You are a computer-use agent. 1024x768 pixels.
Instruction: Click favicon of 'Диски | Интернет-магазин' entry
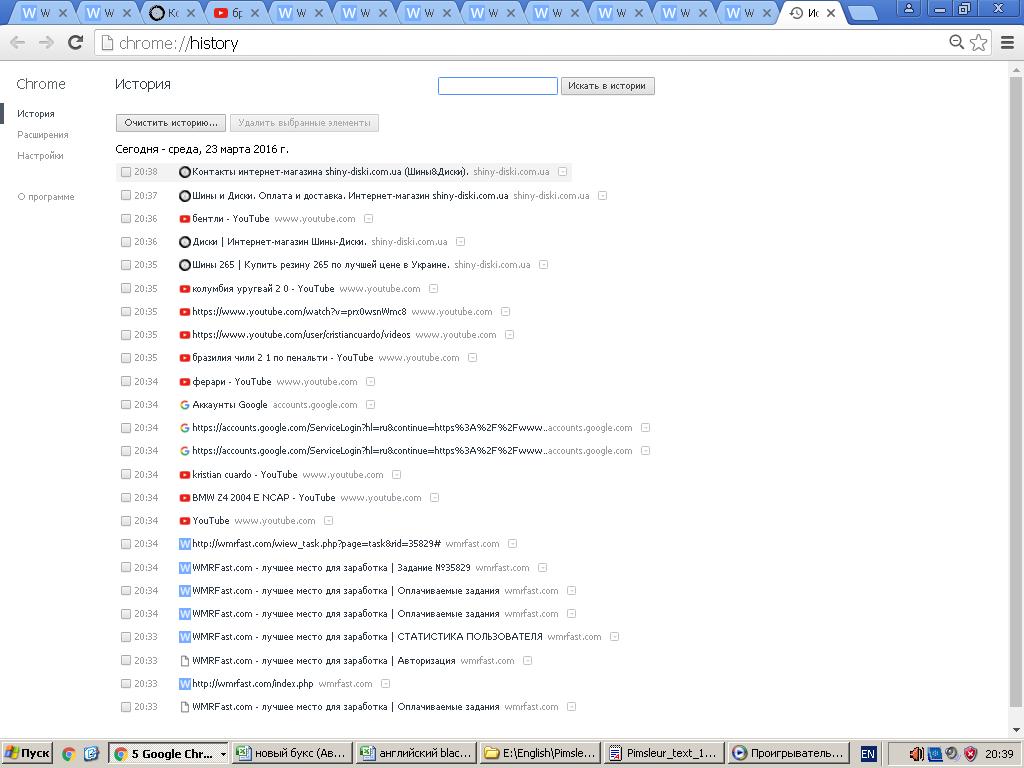[x=185, y=242]
